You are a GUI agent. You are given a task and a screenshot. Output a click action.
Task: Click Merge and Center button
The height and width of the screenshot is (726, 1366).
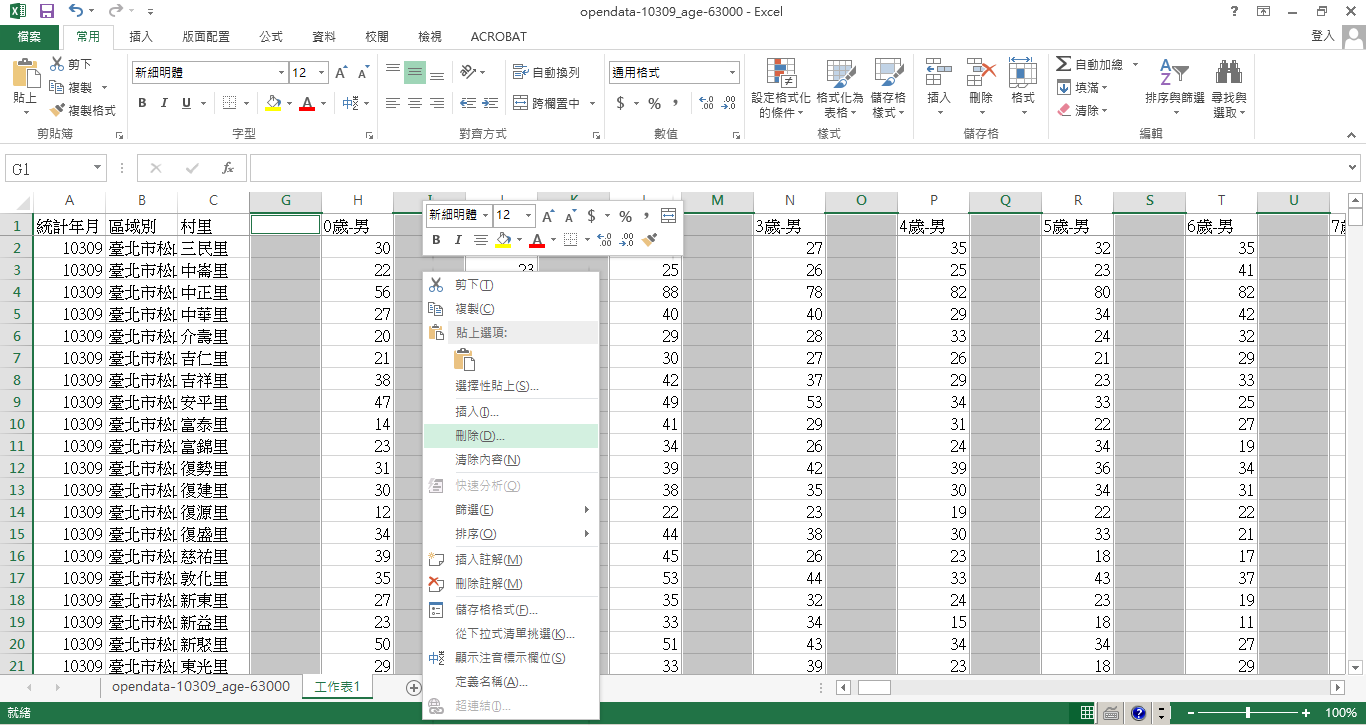tap(547, 103)
